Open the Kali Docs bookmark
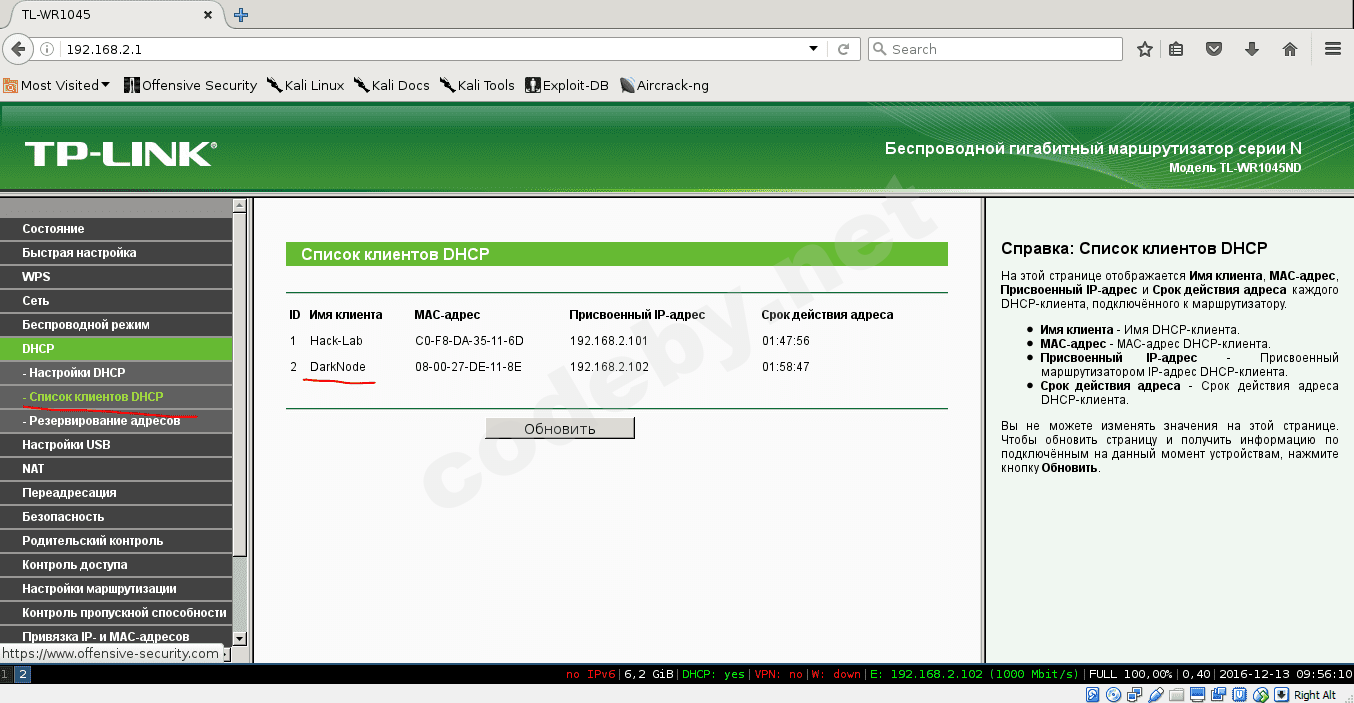This screenshot has width=1354, height=703. point(391,85)
